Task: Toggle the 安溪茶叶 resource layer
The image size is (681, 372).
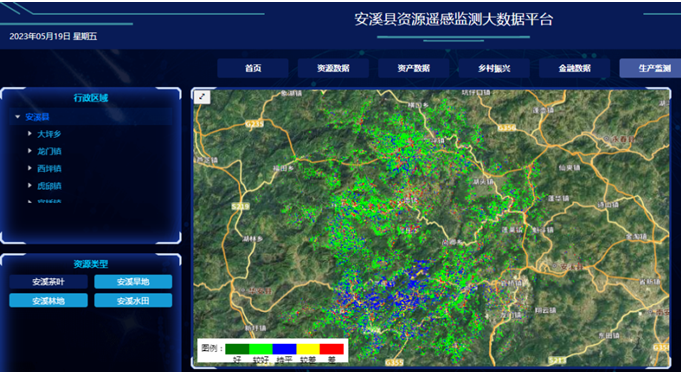Action: (x=48, y=282)
